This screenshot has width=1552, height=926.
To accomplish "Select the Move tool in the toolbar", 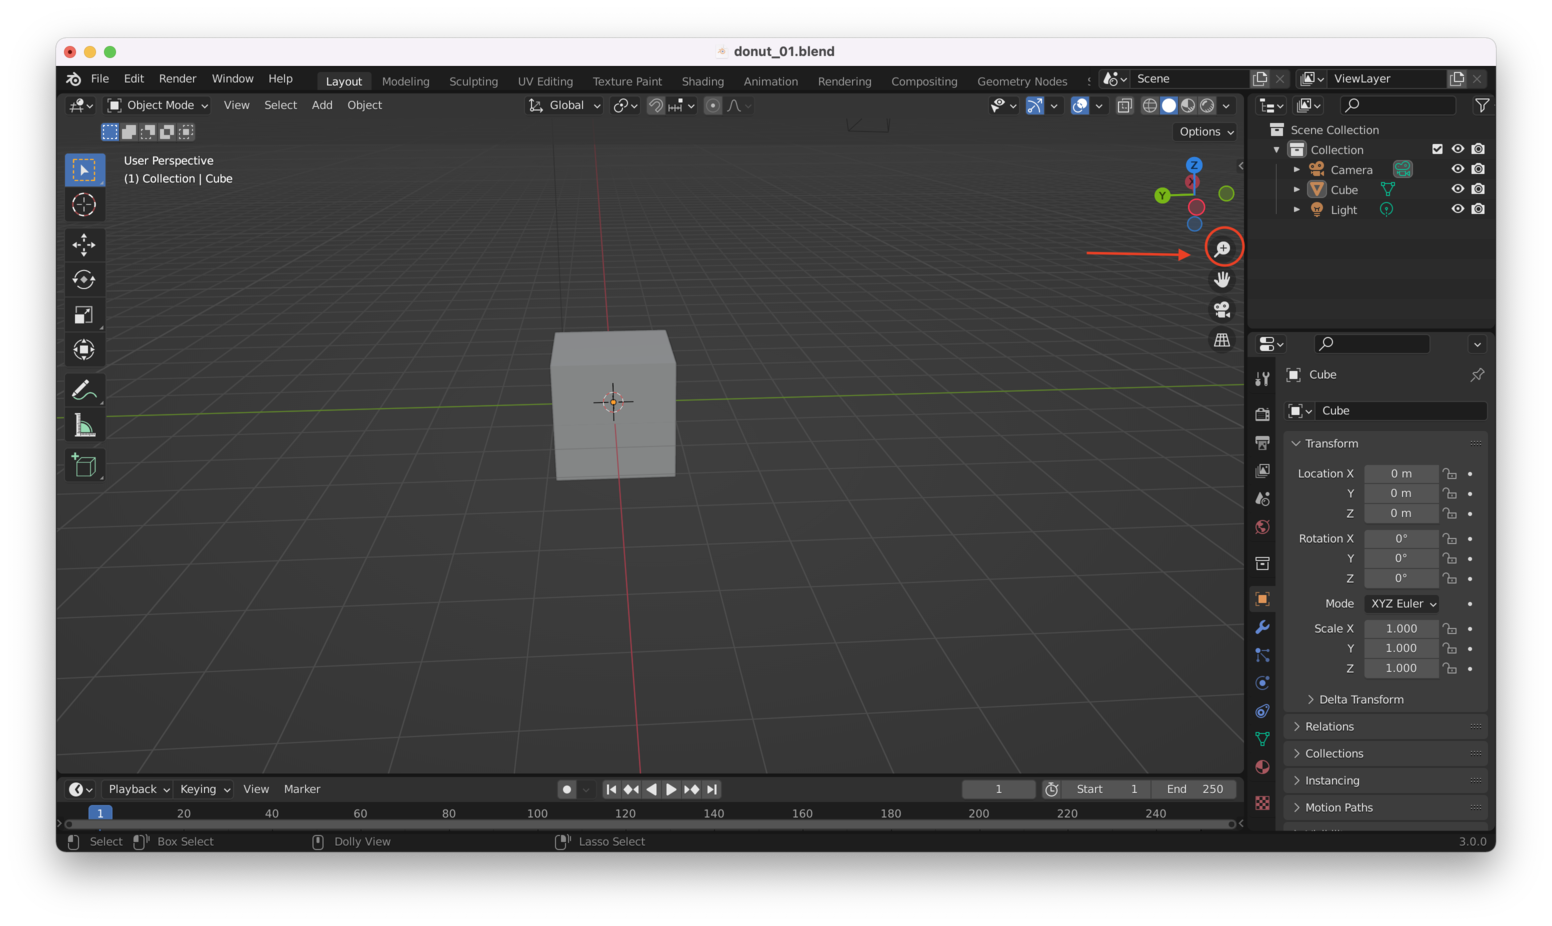I will tap(85, 244).
